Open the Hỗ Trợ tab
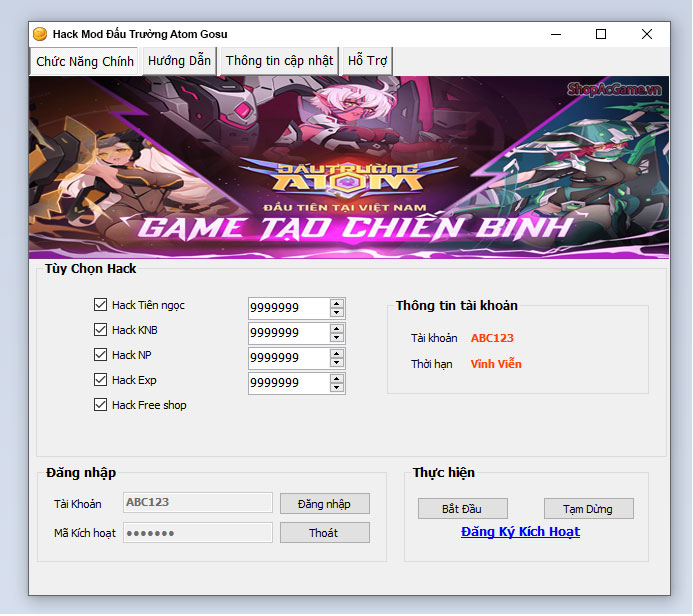 tap(367, 61)
